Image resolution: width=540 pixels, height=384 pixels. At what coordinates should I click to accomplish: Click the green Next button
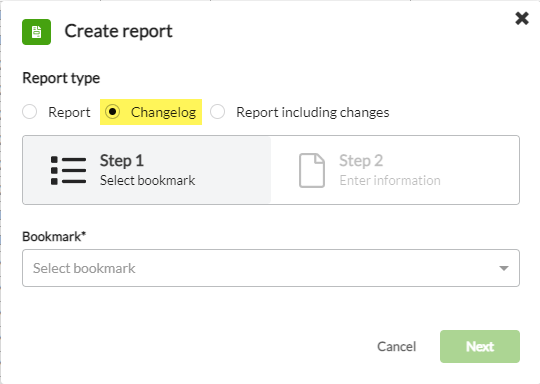pos(480,346)
